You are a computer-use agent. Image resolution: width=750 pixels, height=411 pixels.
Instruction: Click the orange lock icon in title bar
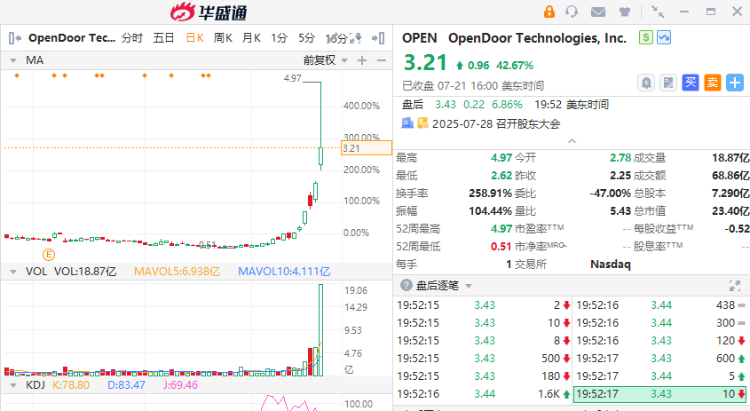[x=549, y=11]
